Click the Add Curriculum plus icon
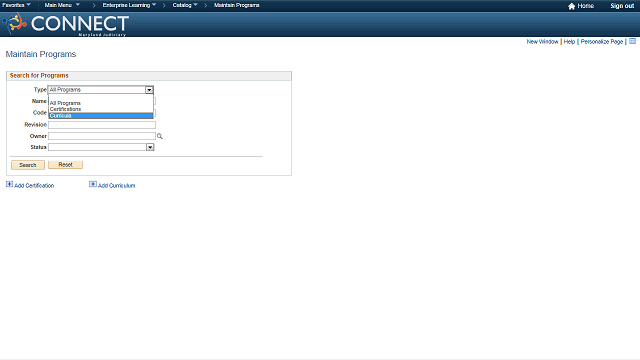Image resolution: width=640 pixels, height=360 pixels. click(93, 184)
